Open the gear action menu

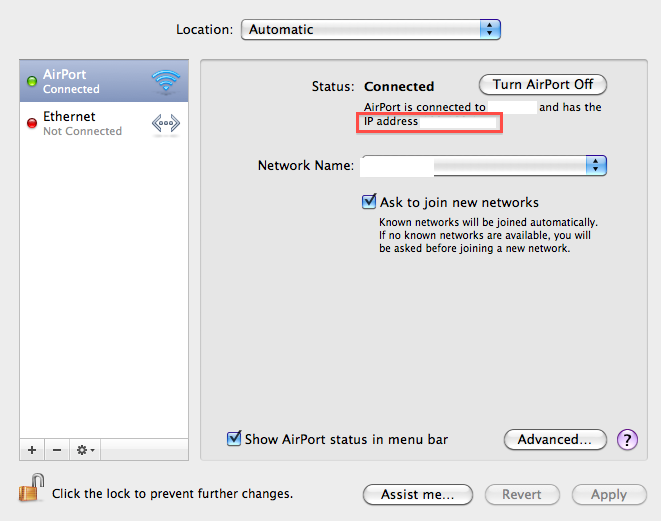(85, 450)
